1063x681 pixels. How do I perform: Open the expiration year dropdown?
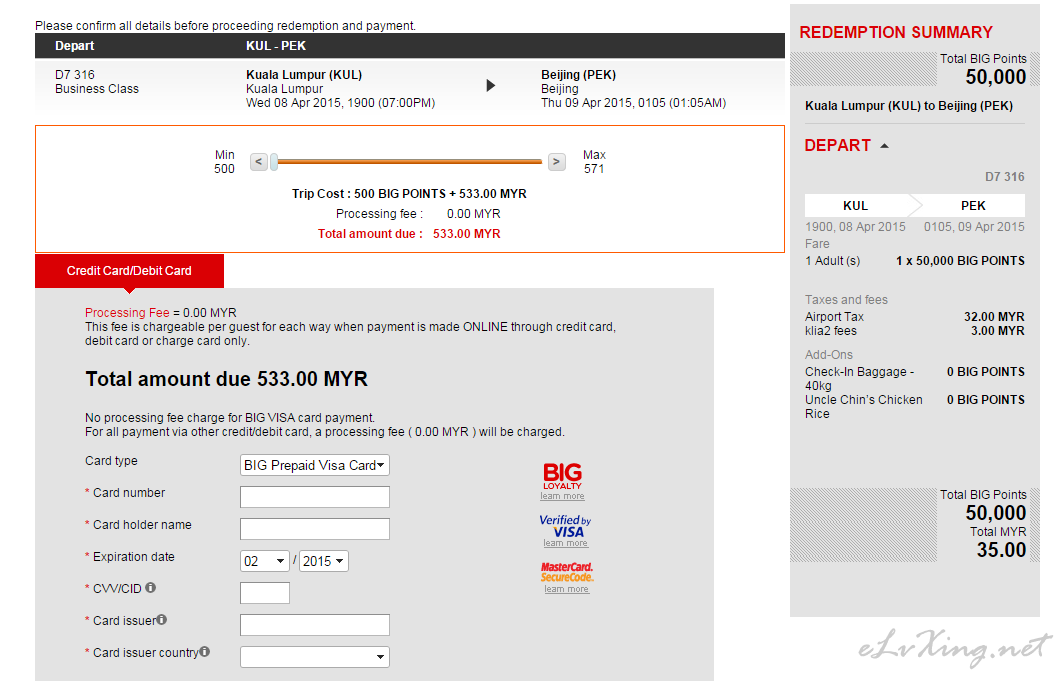[x=323, y=561]
